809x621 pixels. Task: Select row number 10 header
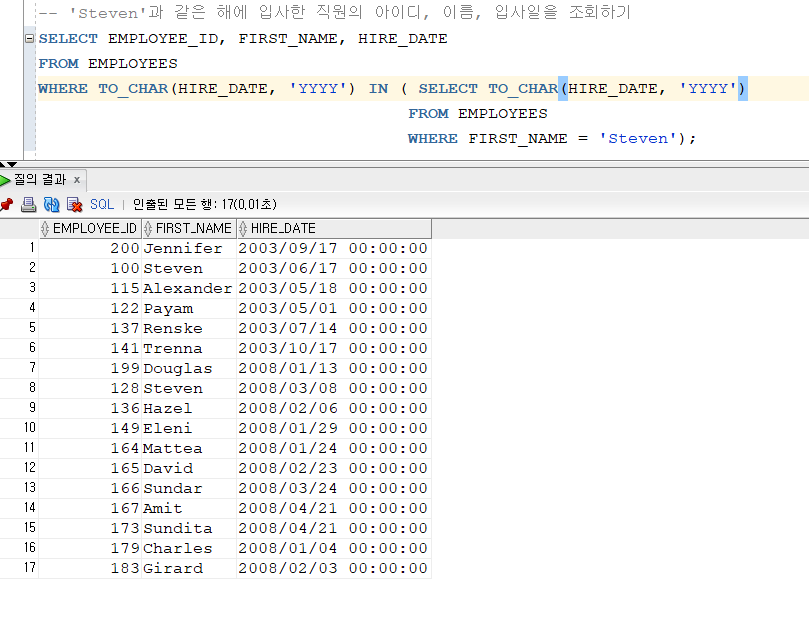(x=20, y=428)
